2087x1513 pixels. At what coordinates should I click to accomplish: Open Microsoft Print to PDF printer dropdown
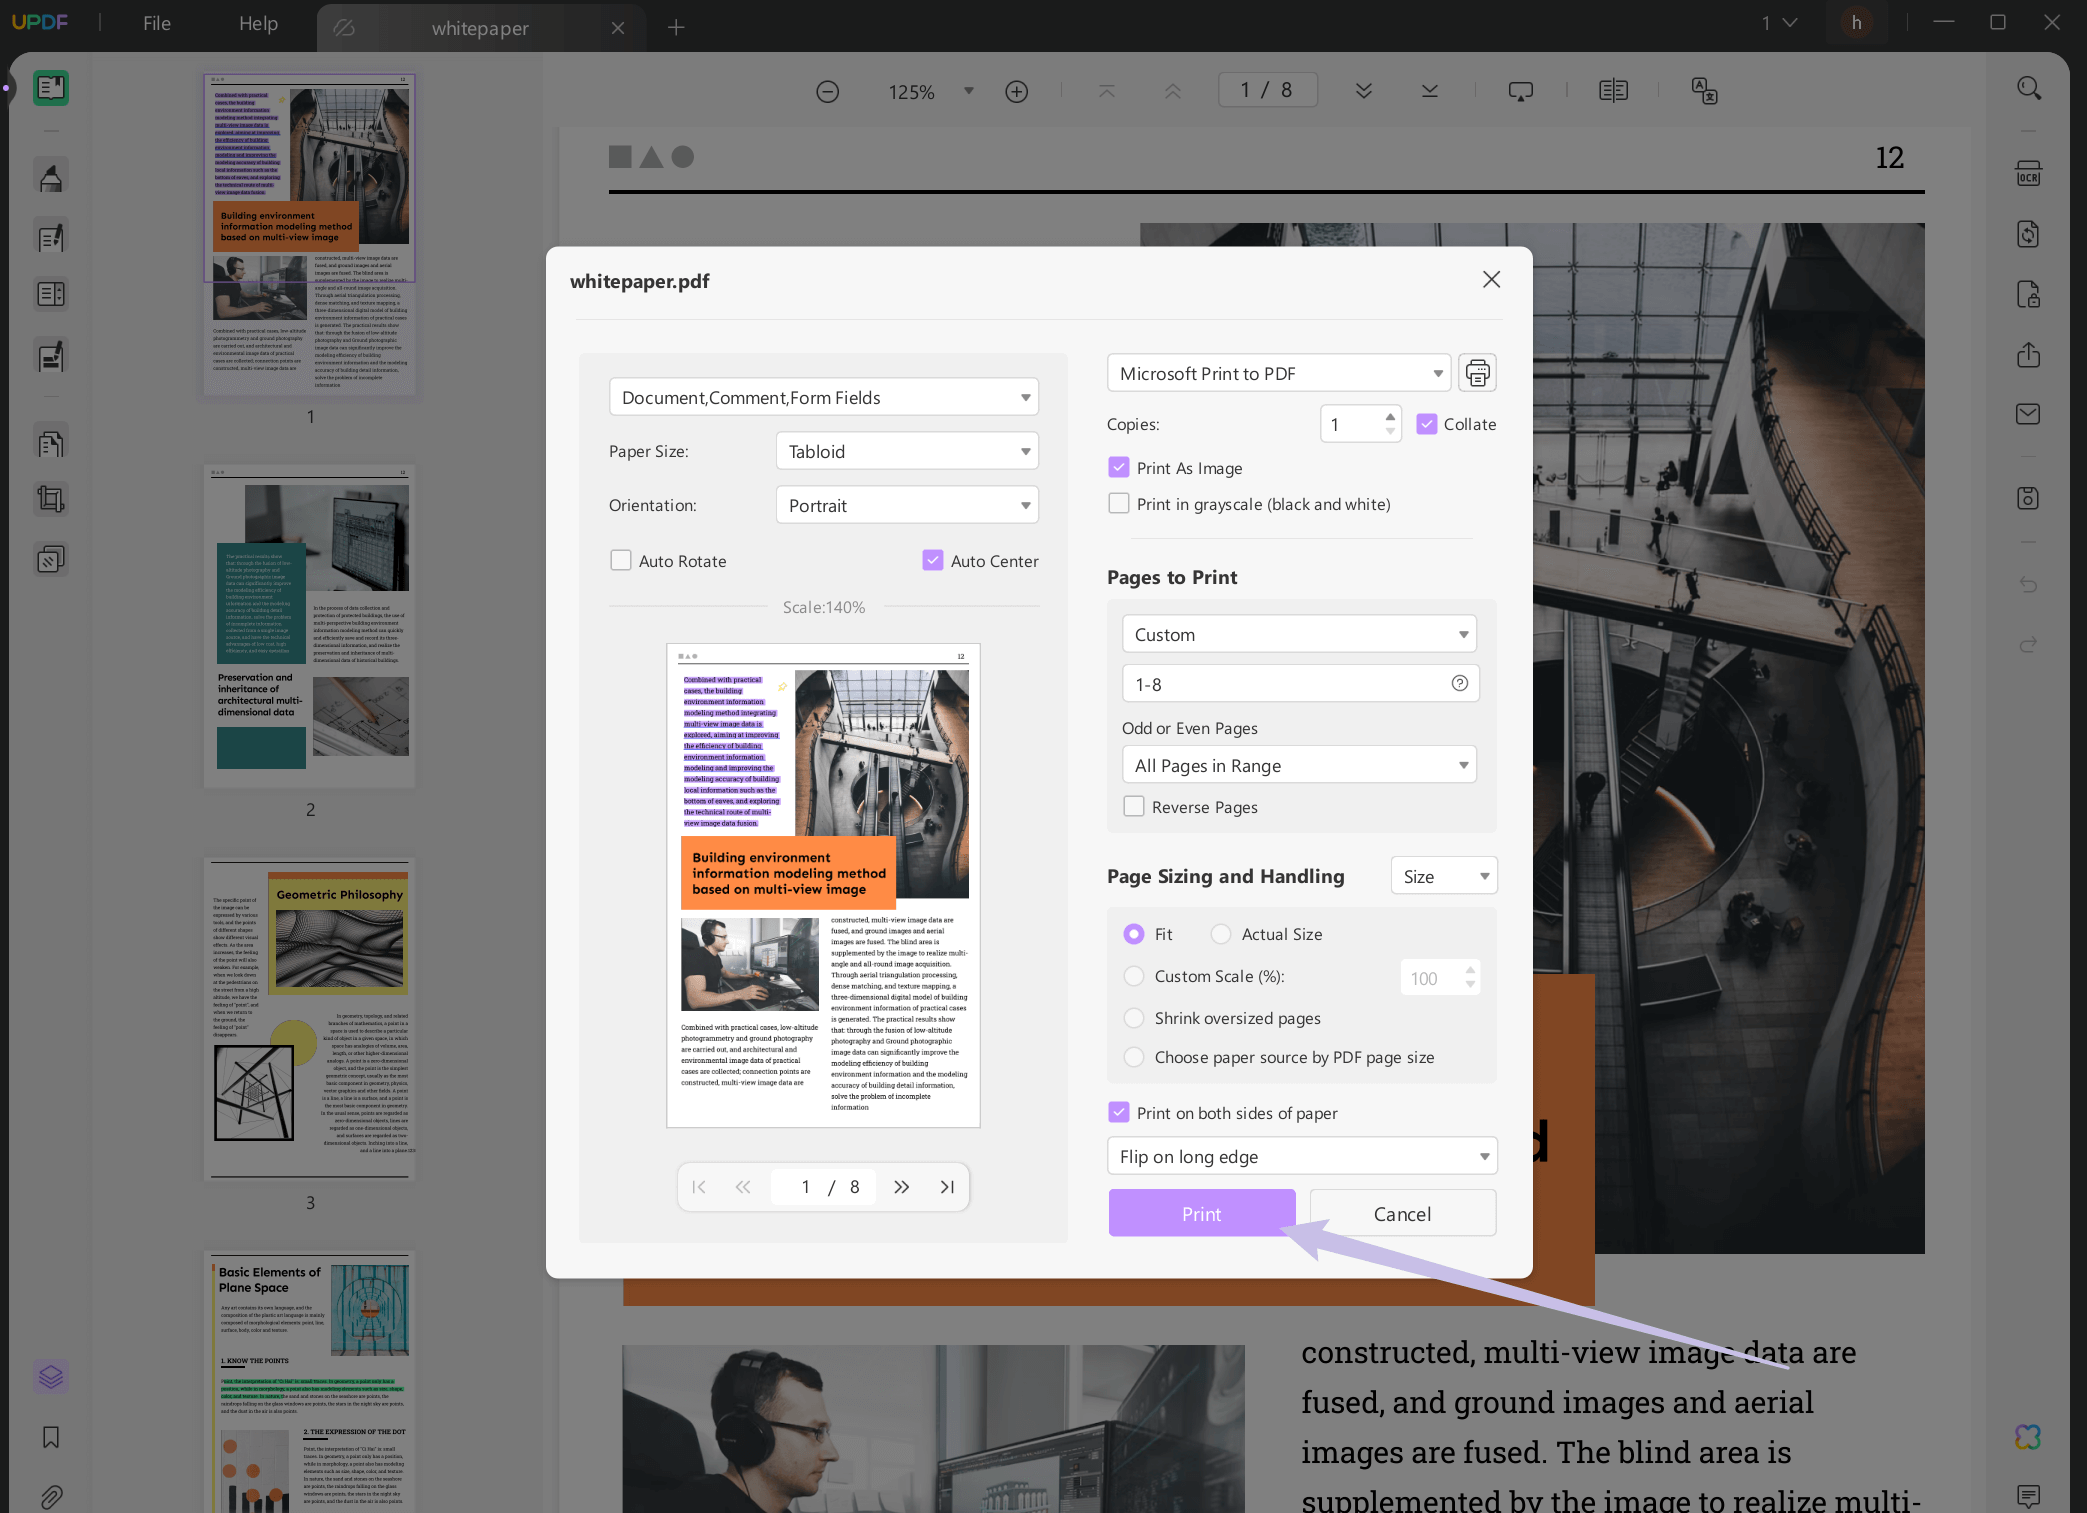[x=1279, y=373]
